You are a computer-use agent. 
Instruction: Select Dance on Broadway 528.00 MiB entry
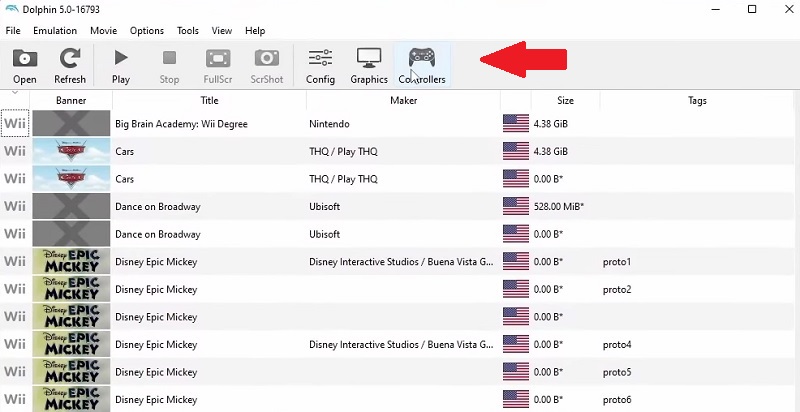coord(157,207)
